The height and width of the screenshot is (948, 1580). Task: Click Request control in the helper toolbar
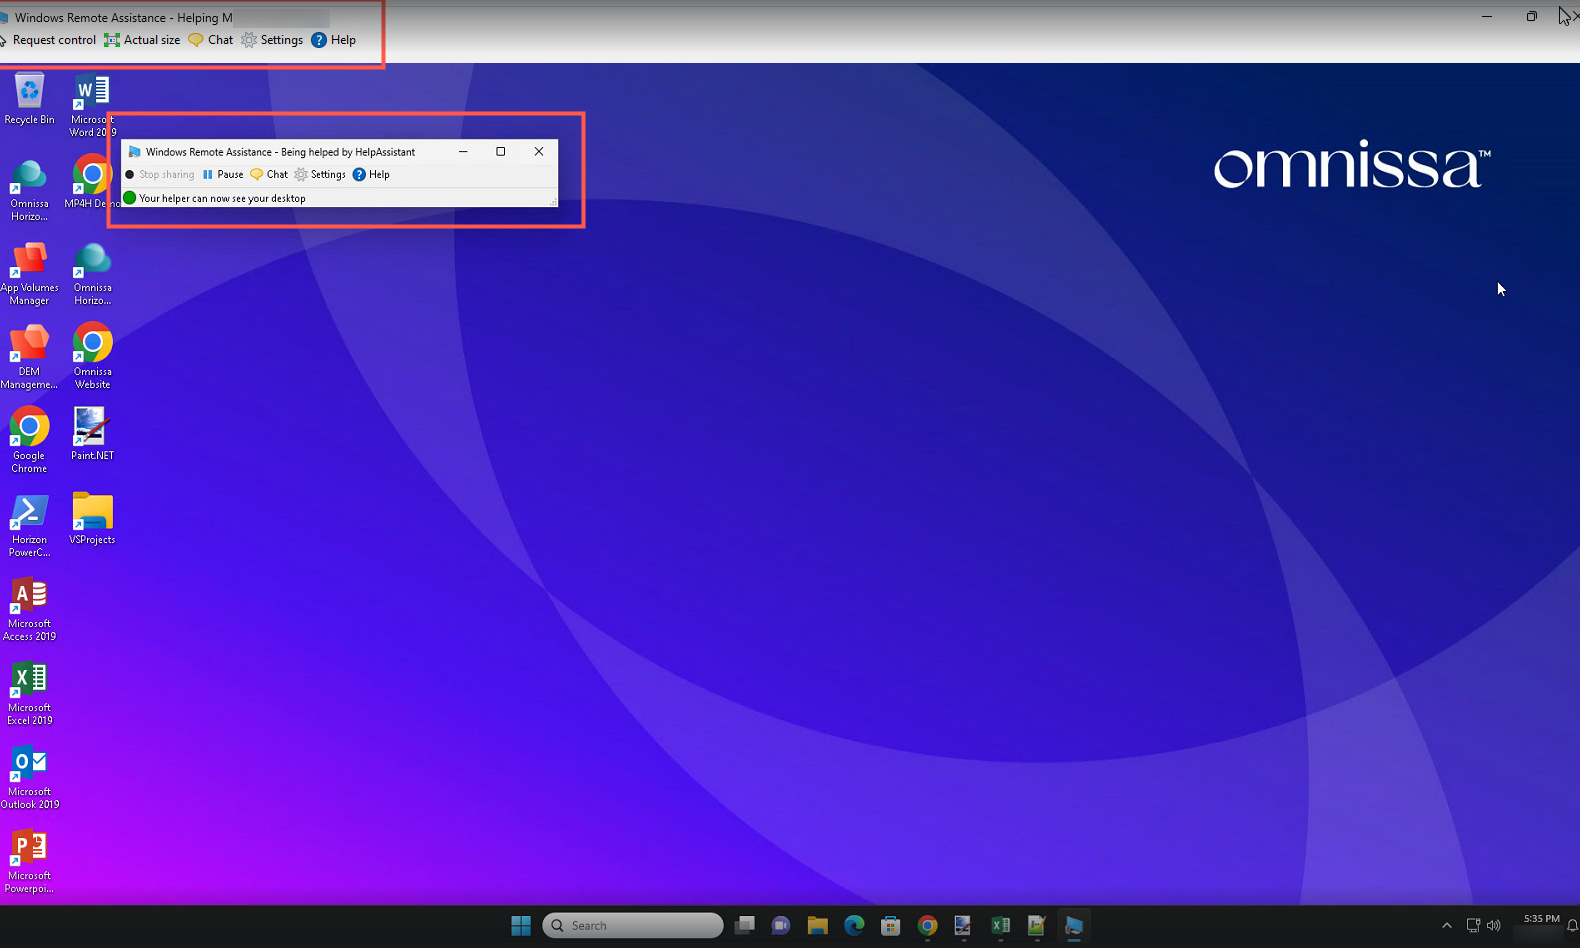[x=53, y=40]
